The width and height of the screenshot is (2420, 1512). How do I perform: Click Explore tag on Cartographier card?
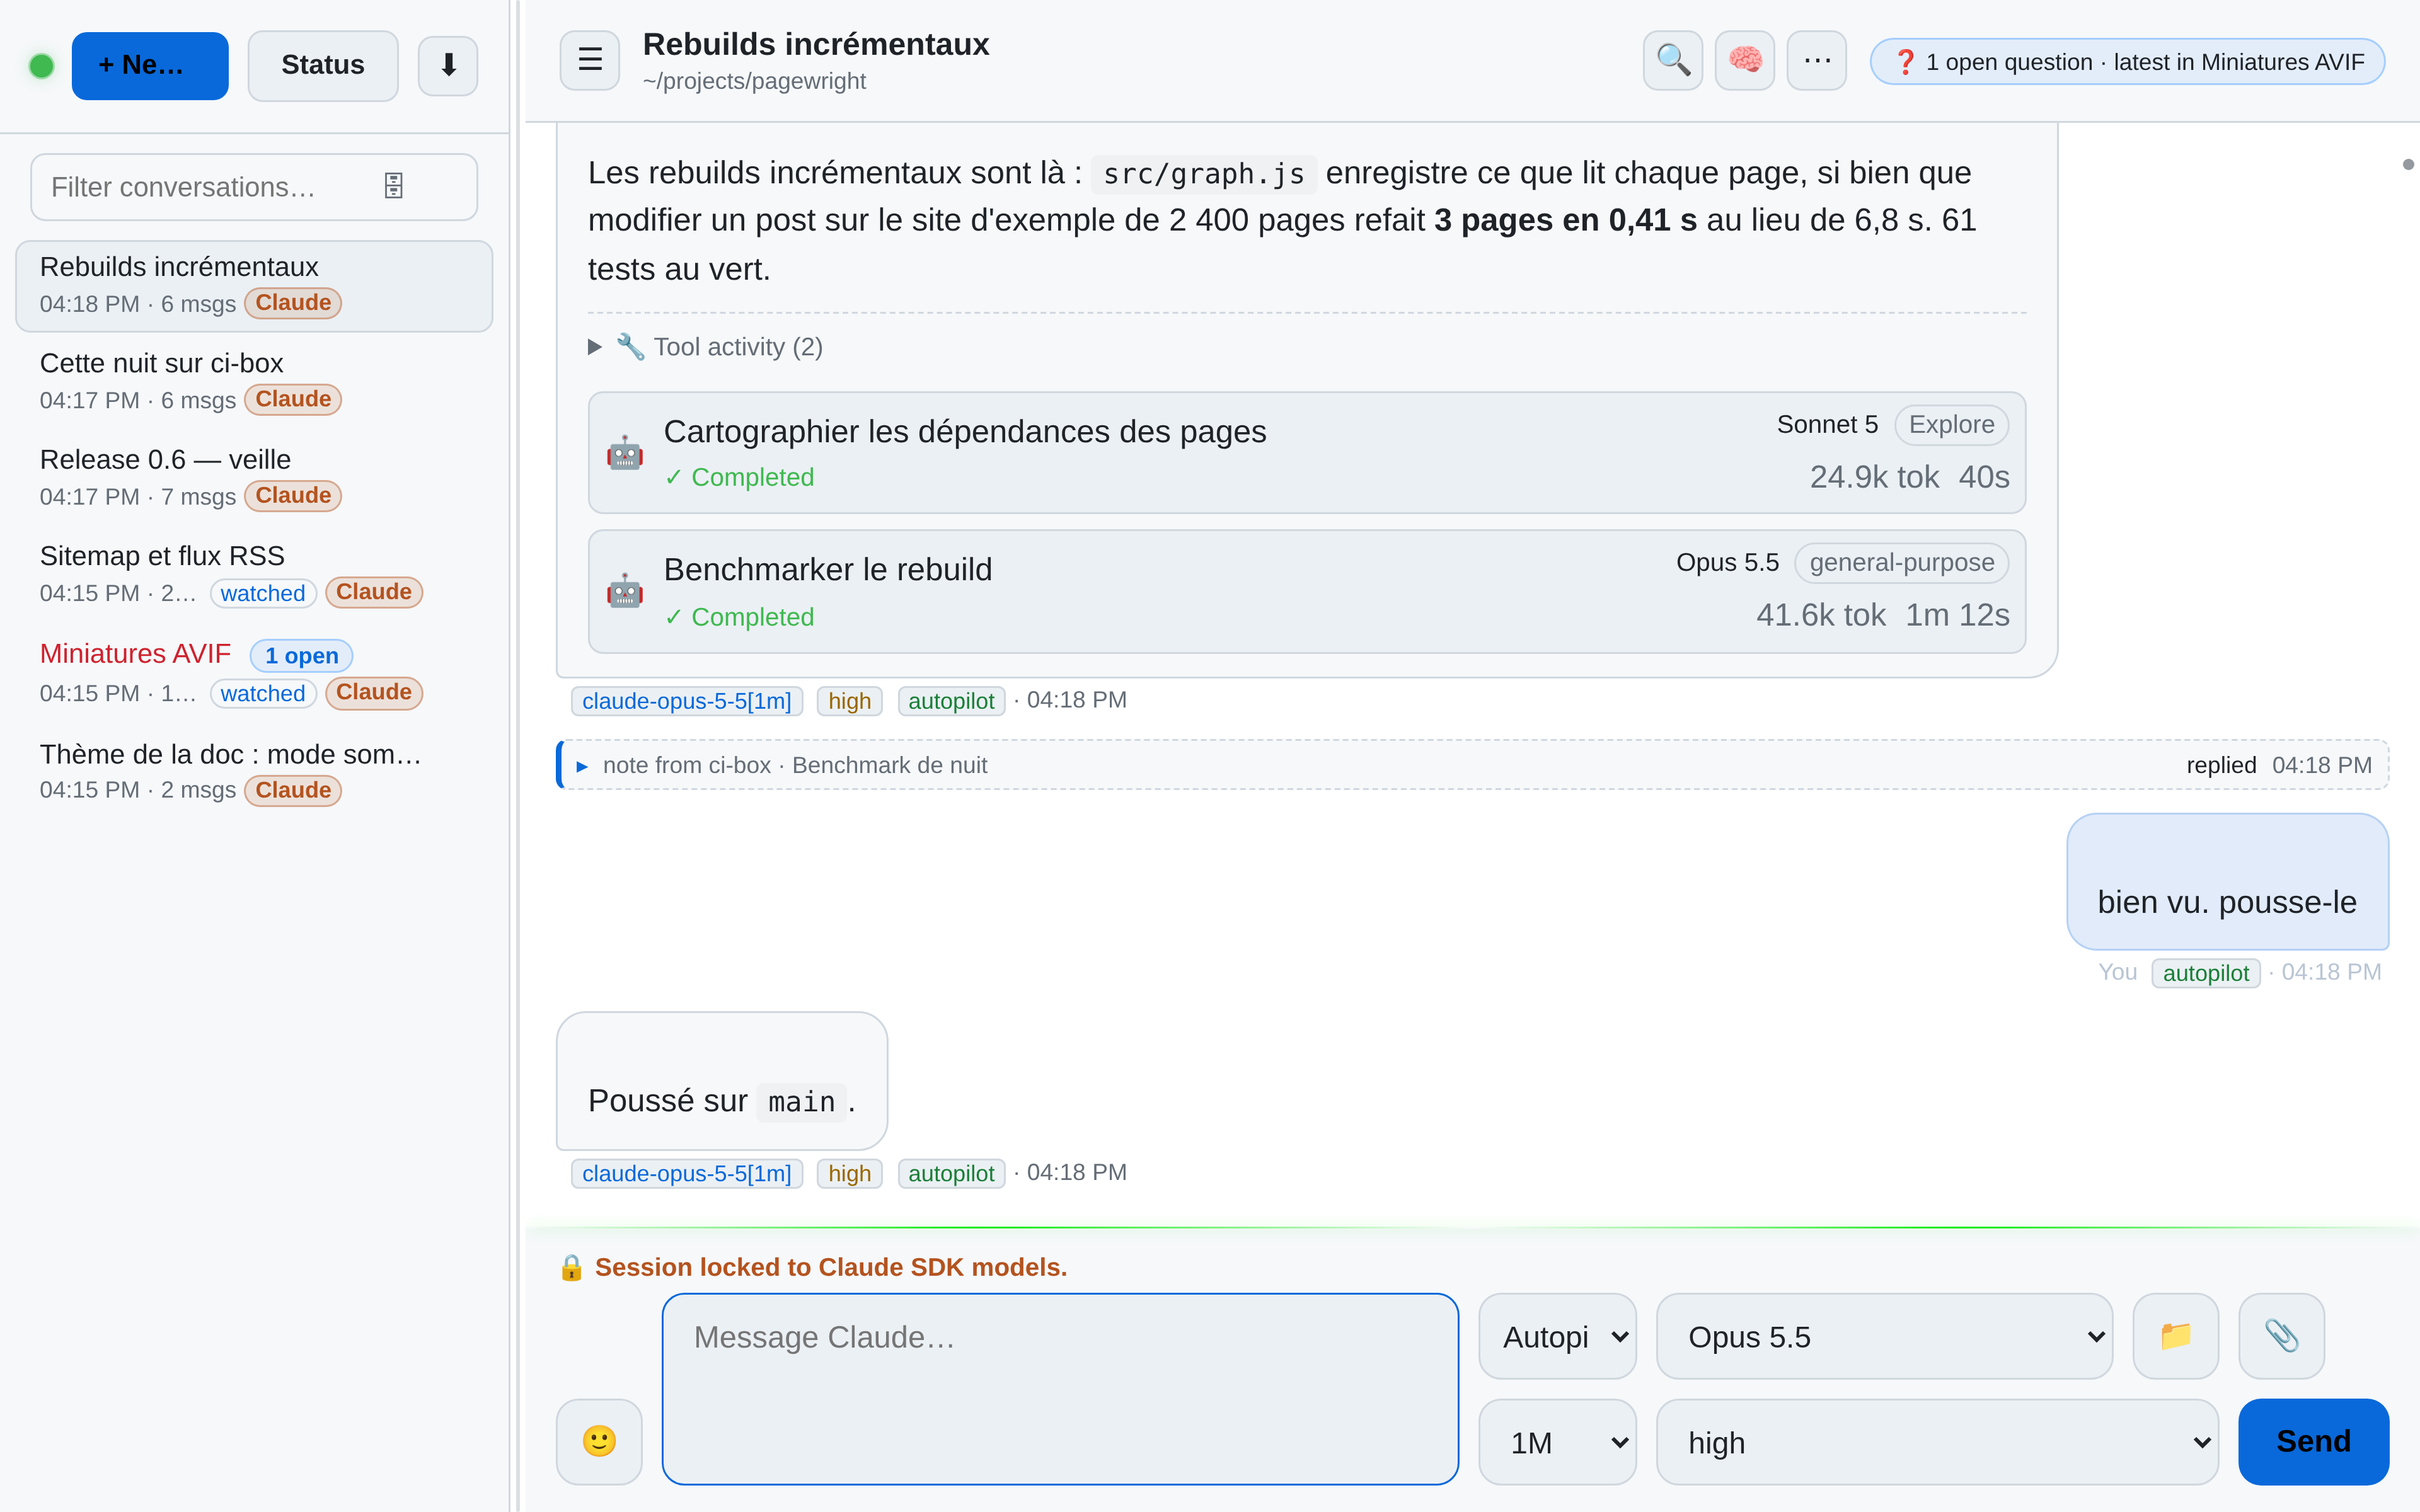[1951, 424]
